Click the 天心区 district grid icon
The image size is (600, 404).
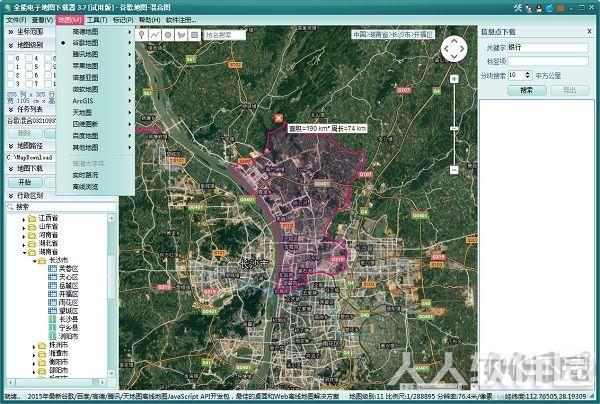click(52, 277)
